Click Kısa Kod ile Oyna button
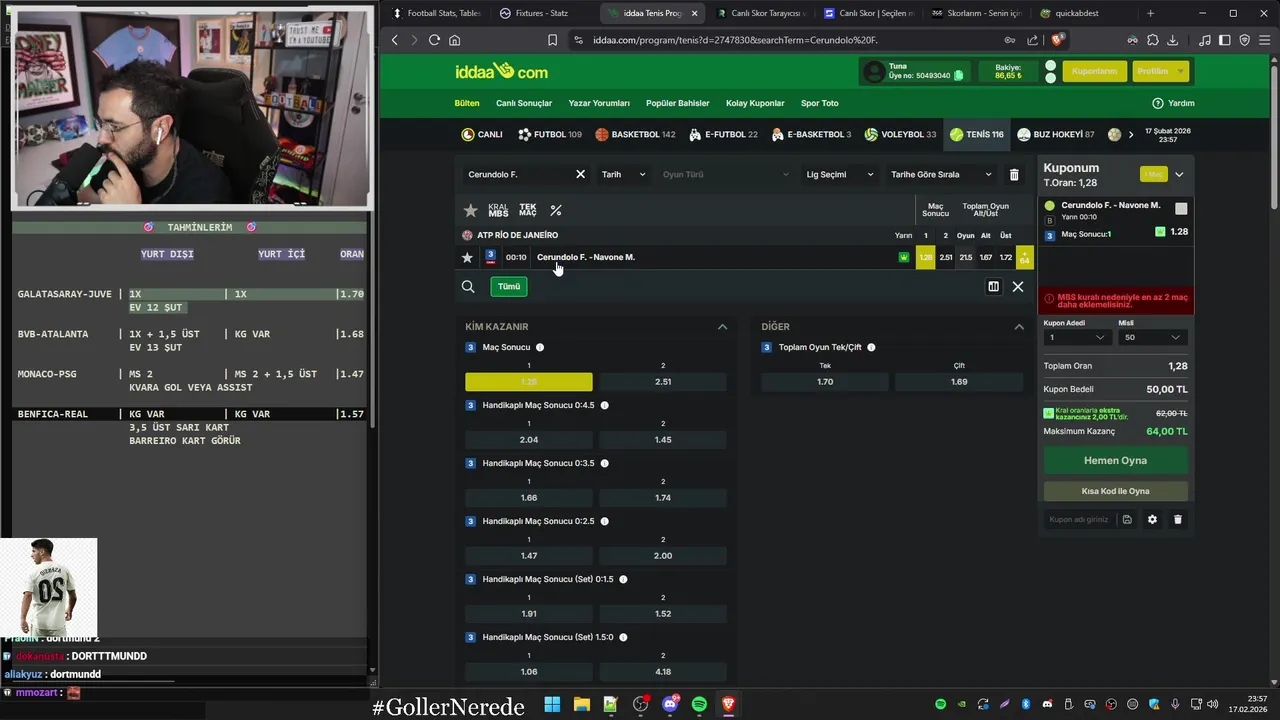Image resolution: width=1280 pixels, height=720 pixels. click(1115, 491)
